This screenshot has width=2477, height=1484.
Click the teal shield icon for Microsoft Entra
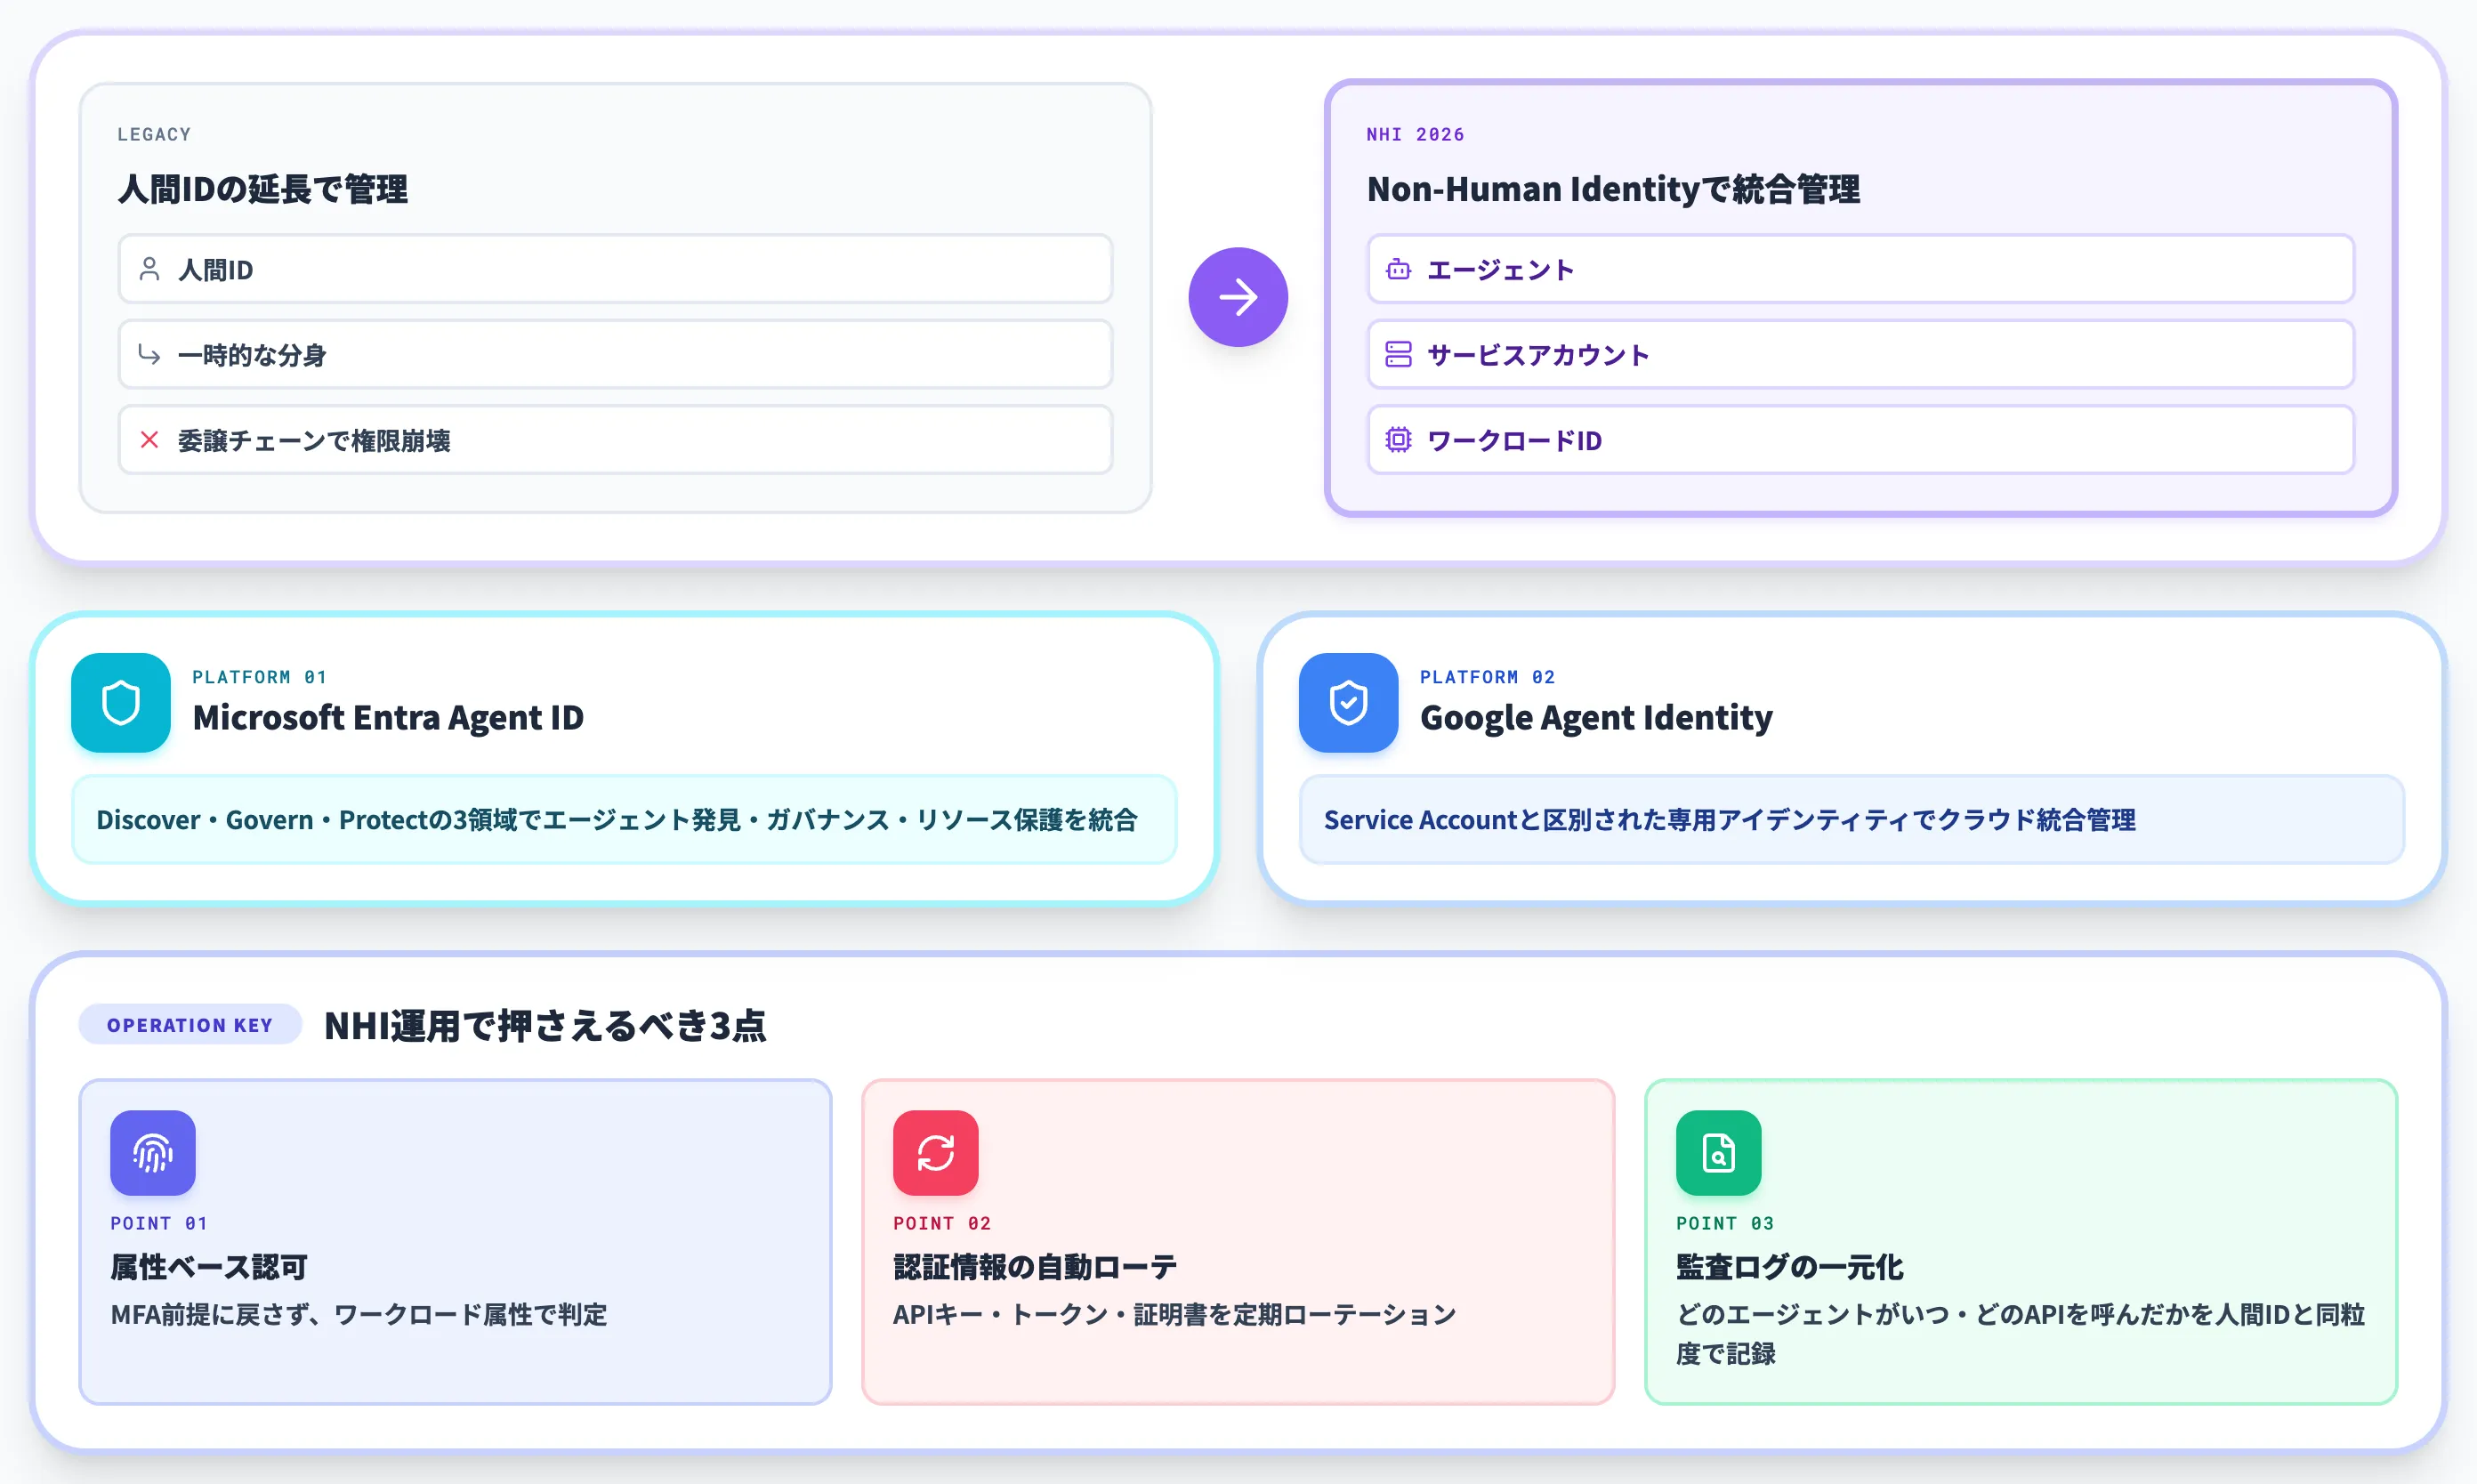pyautogui.click(x=121, y=702)
